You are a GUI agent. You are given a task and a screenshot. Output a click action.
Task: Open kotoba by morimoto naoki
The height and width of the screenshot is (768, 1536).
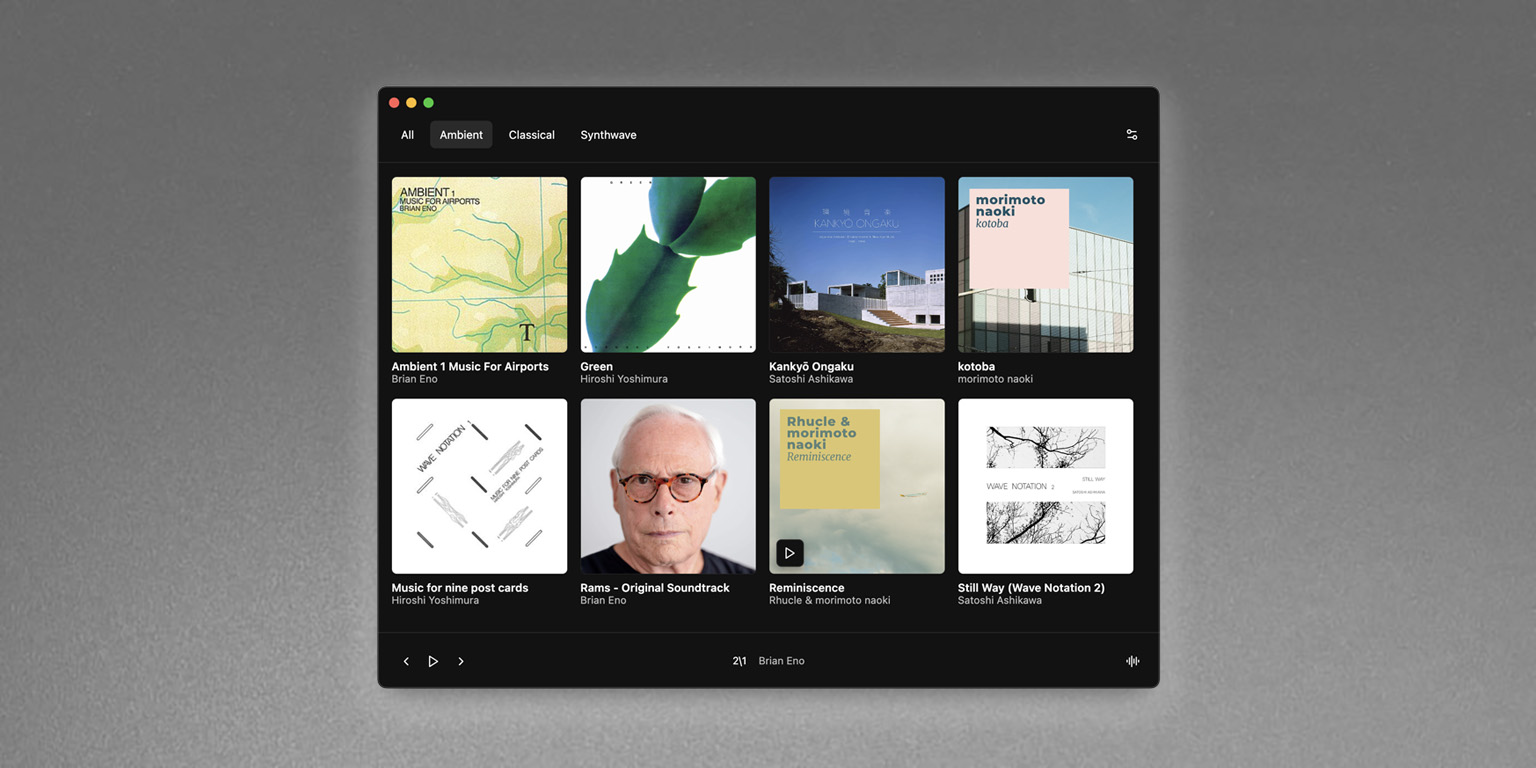[1045, 264]
